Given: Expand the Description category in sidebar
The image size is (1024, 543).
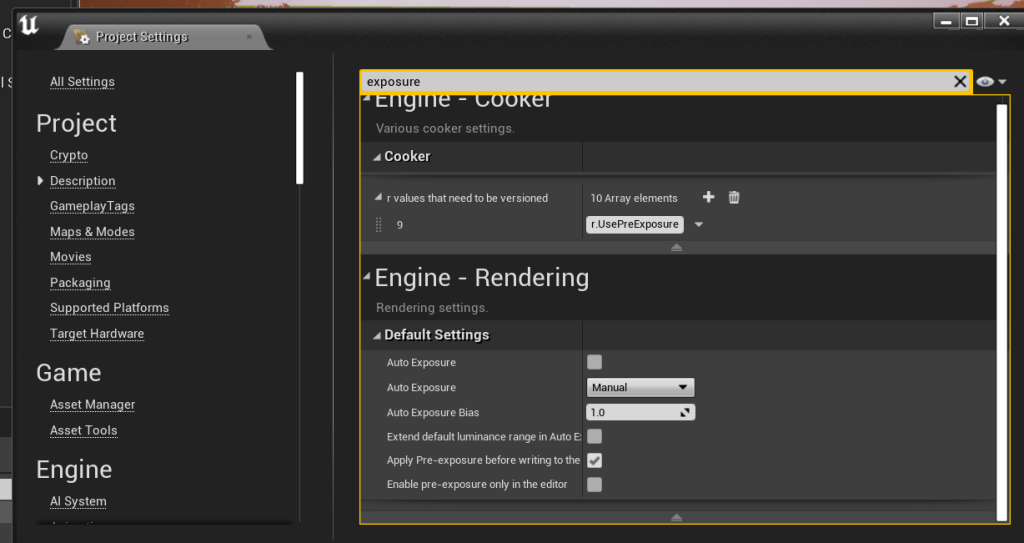Looking at the screenshot, I should coord(41,181).
